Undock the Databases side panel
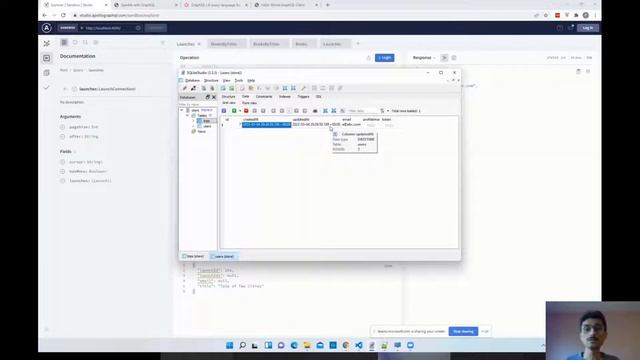The height and width of the screenshot is (360, 640). pyautogui.click(x=207, y=97)
